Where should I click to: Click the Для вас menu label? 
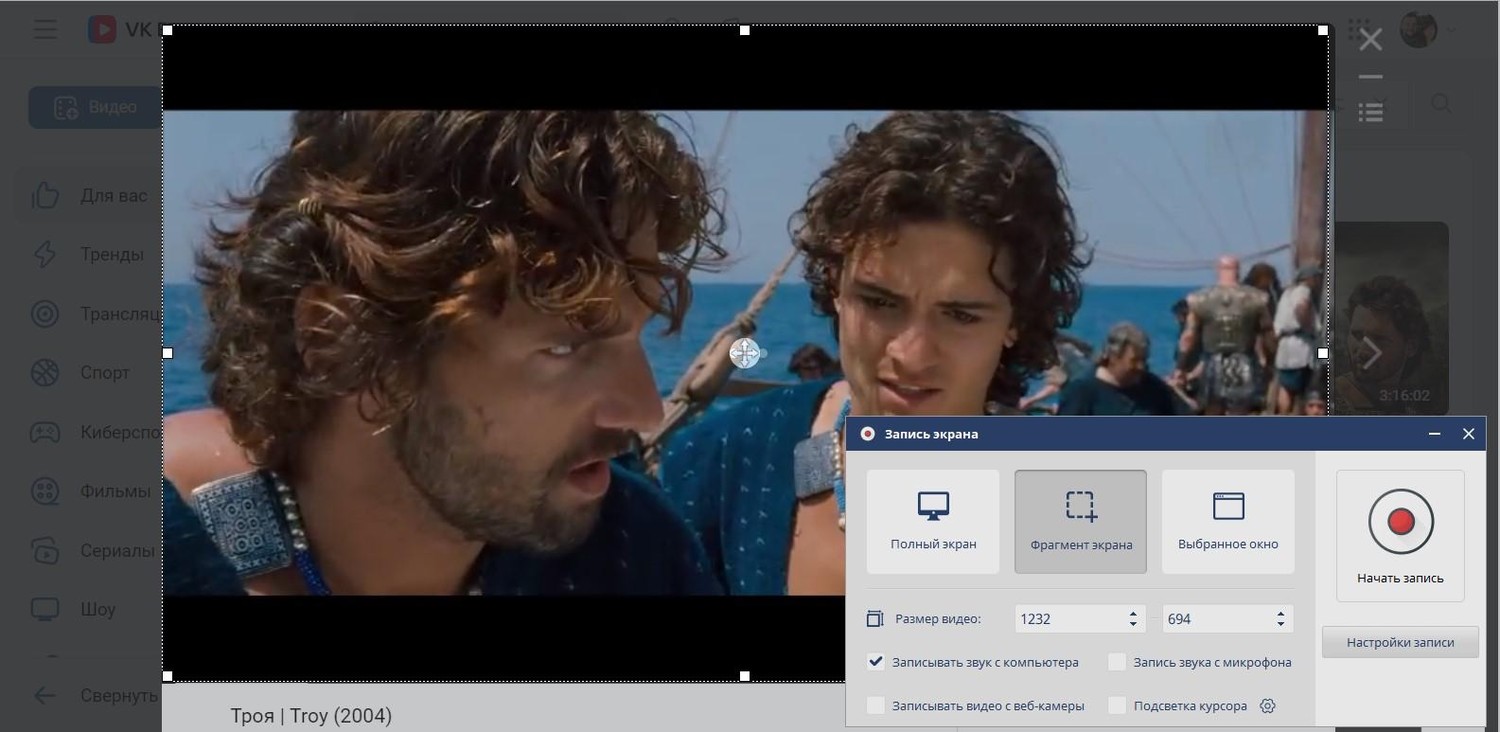point(114,196)
